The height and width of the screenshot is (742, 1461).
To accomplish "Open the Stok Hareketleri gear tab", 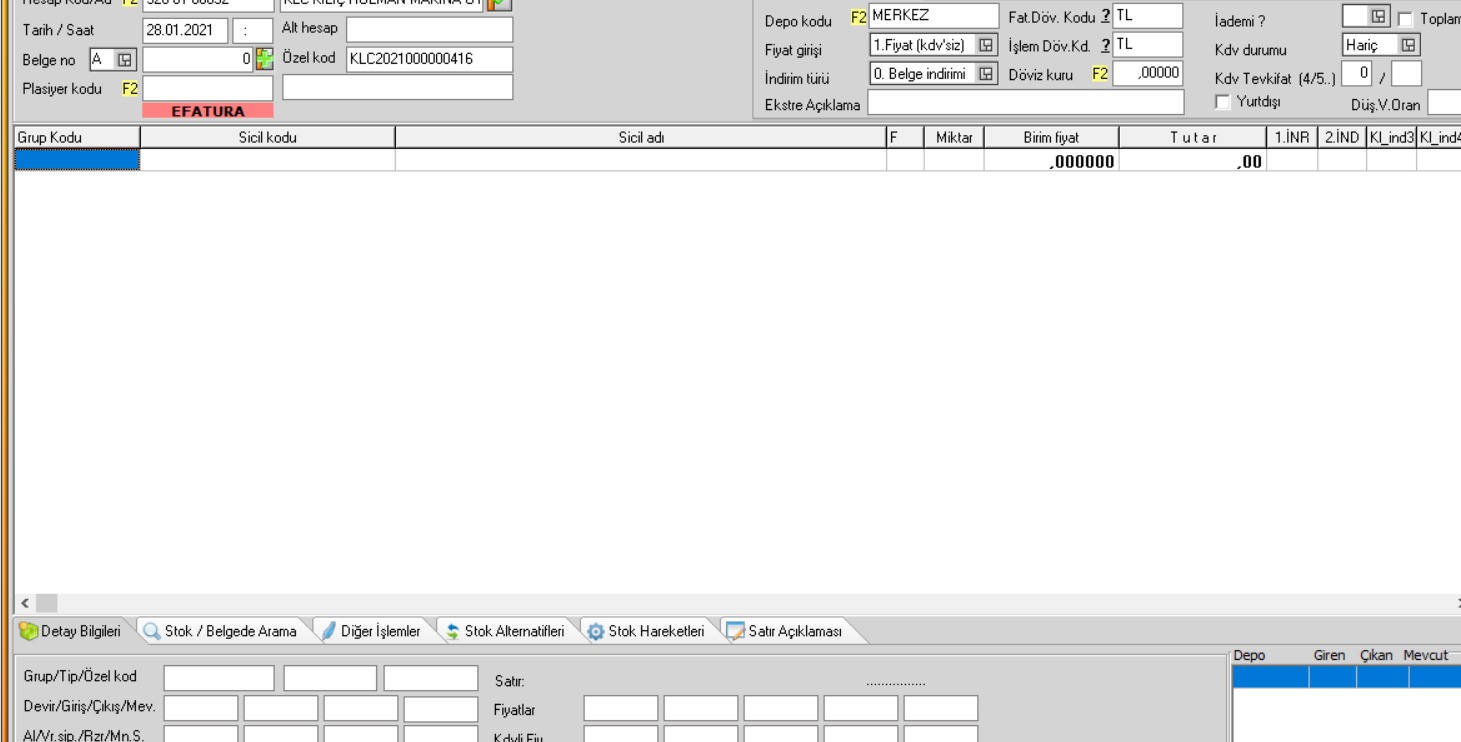I will pyautogui.click(x=645, y=631).
